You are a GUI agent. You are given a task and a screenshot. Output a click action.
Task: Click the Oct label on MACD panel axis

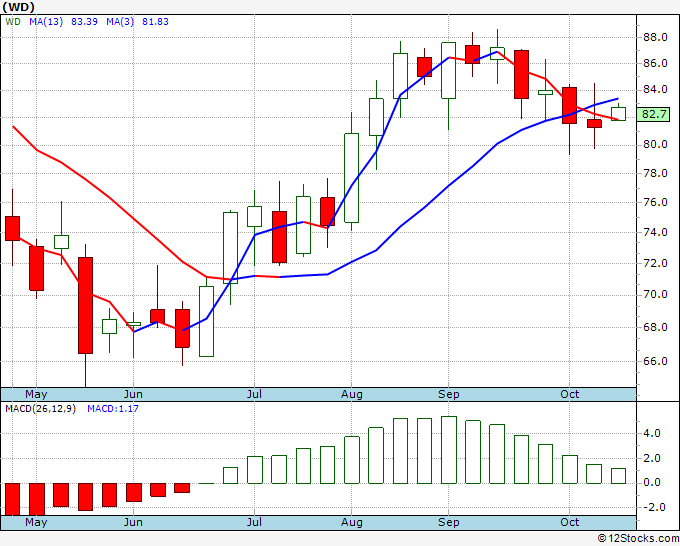point(569,522)
